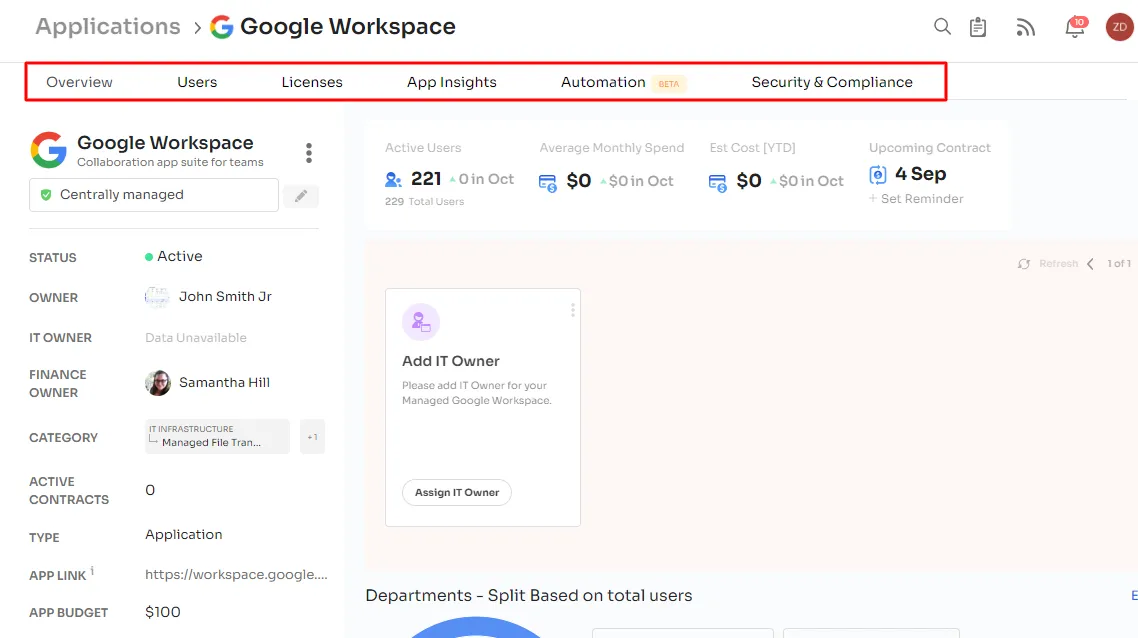The width and height of the screenshot is (1138, 638).
Task: Click the App Link info icon
Action: [92, 571]
